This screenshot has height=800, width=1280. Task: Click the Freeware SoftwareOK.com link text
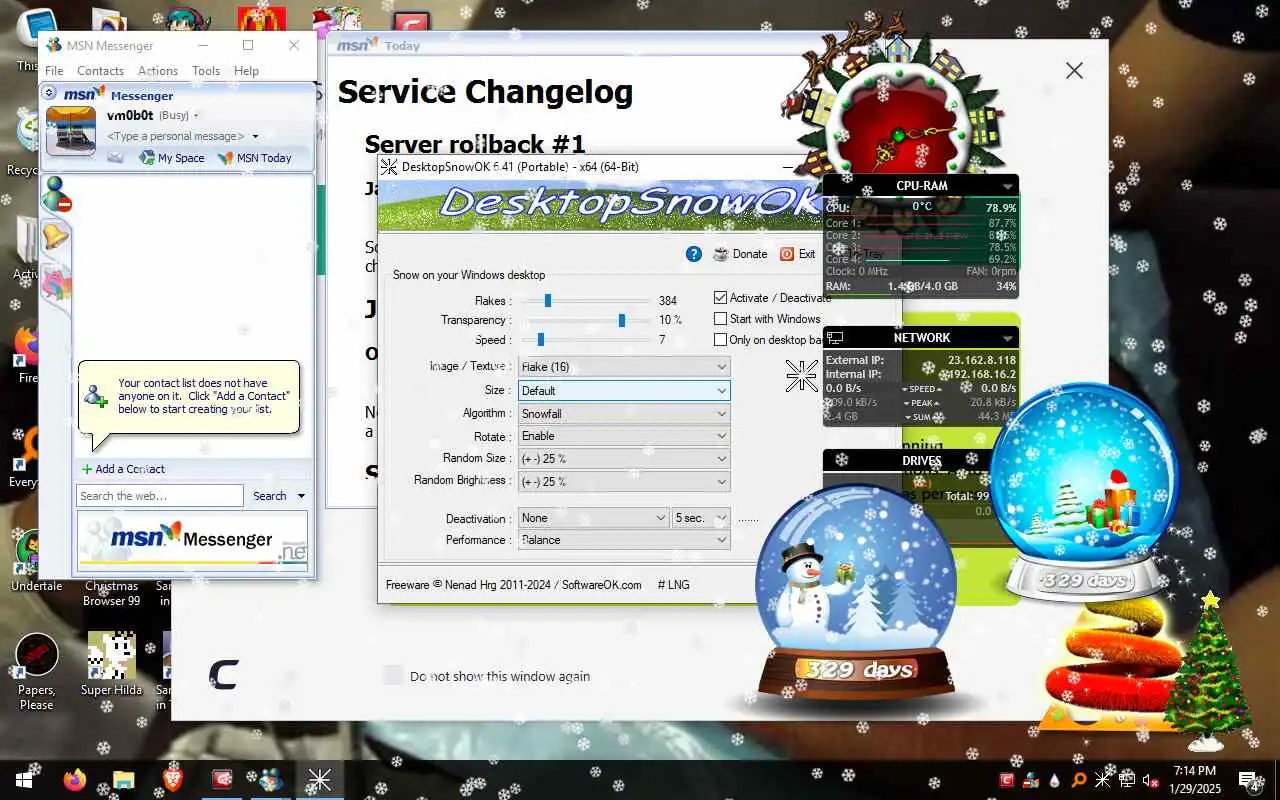tap(513, 585)
